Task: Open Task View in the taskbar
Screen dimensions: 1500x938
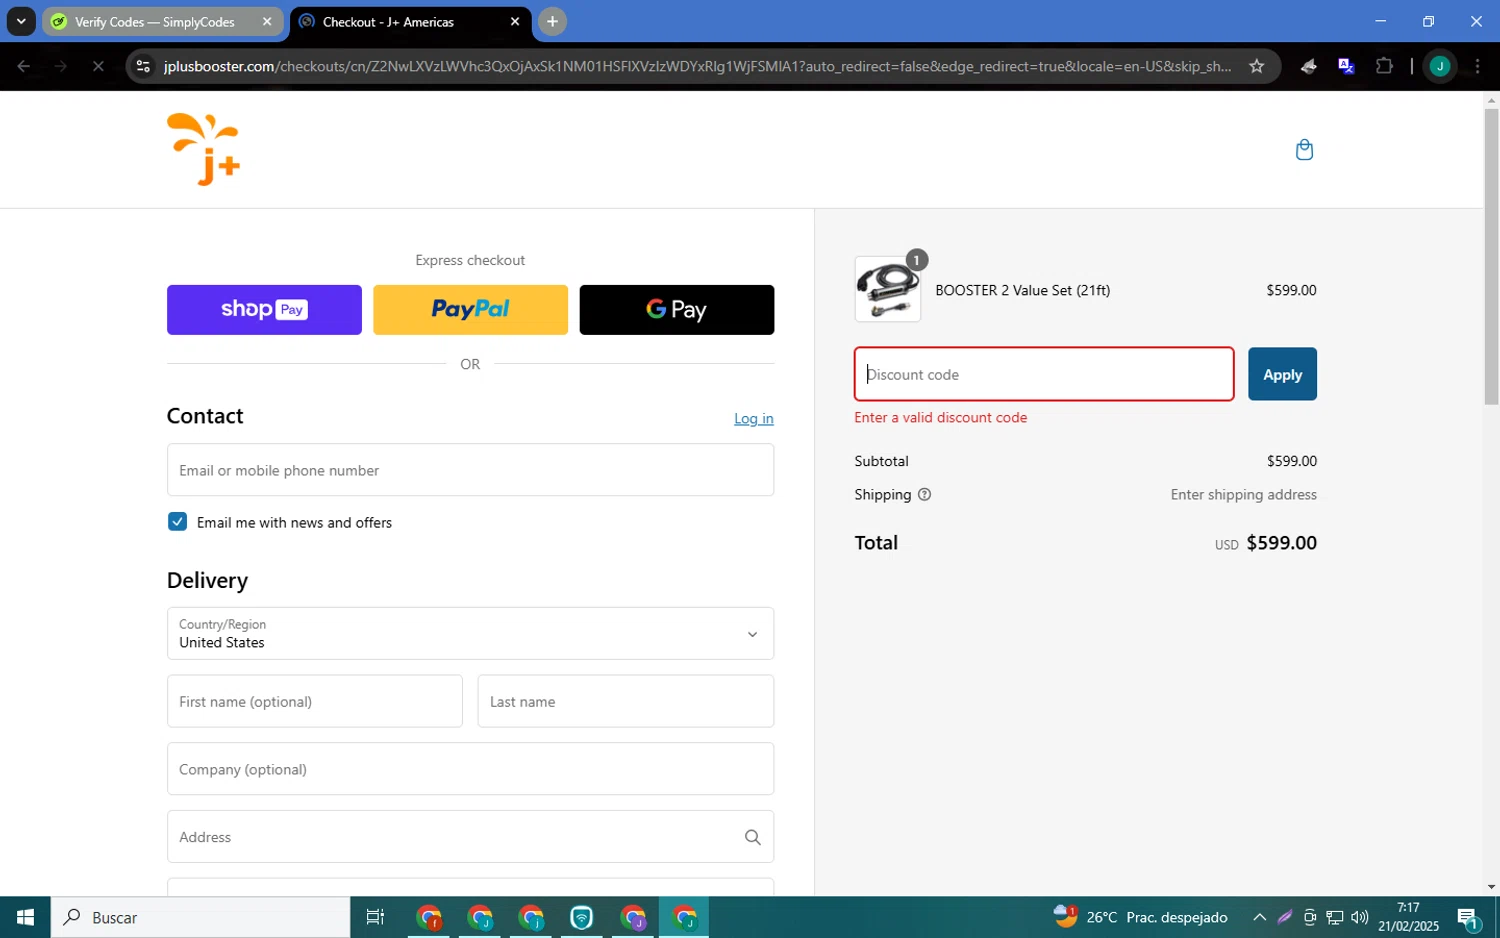Action: [x=375, y=917]
